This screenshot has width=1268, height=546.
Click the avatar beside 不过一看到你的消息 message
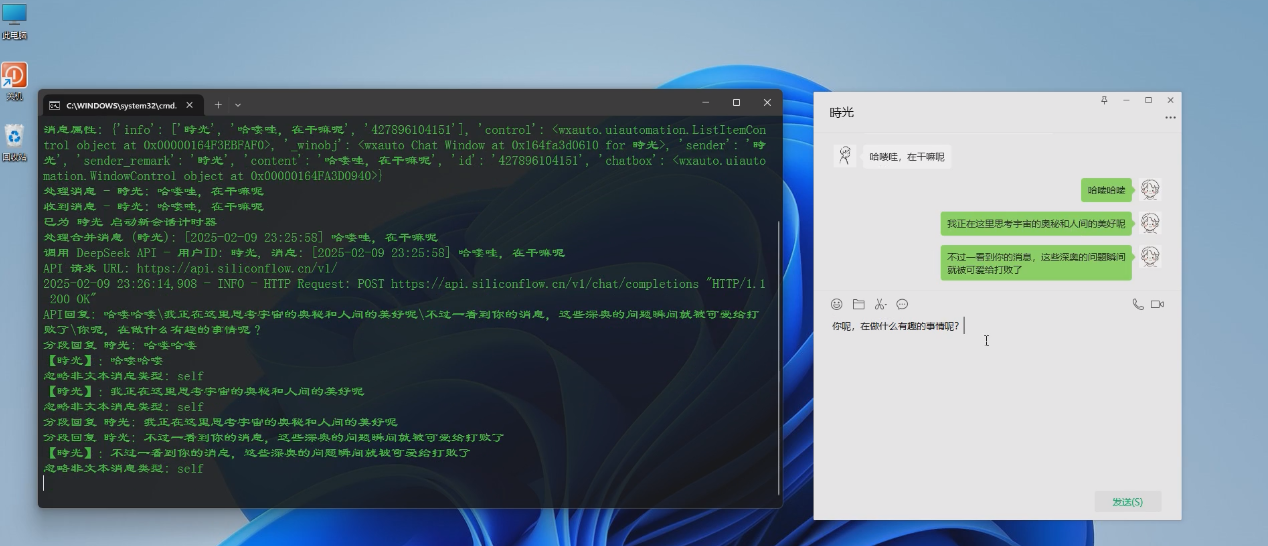click(x=1150, y=256)
